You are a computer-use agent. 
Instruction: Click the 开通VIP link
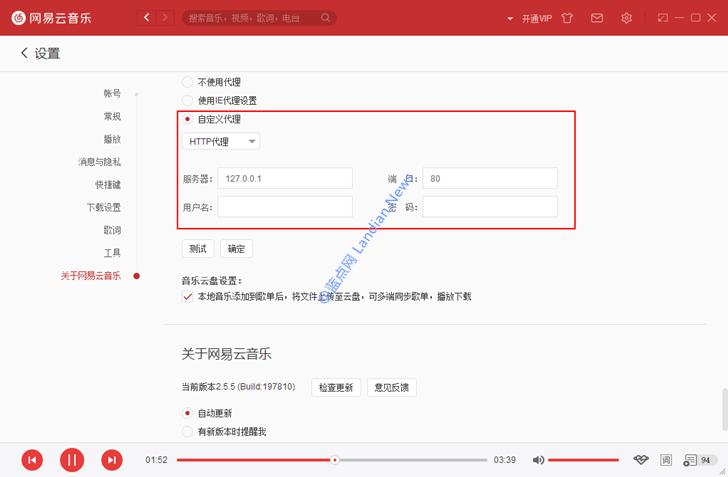click(537, 19)
